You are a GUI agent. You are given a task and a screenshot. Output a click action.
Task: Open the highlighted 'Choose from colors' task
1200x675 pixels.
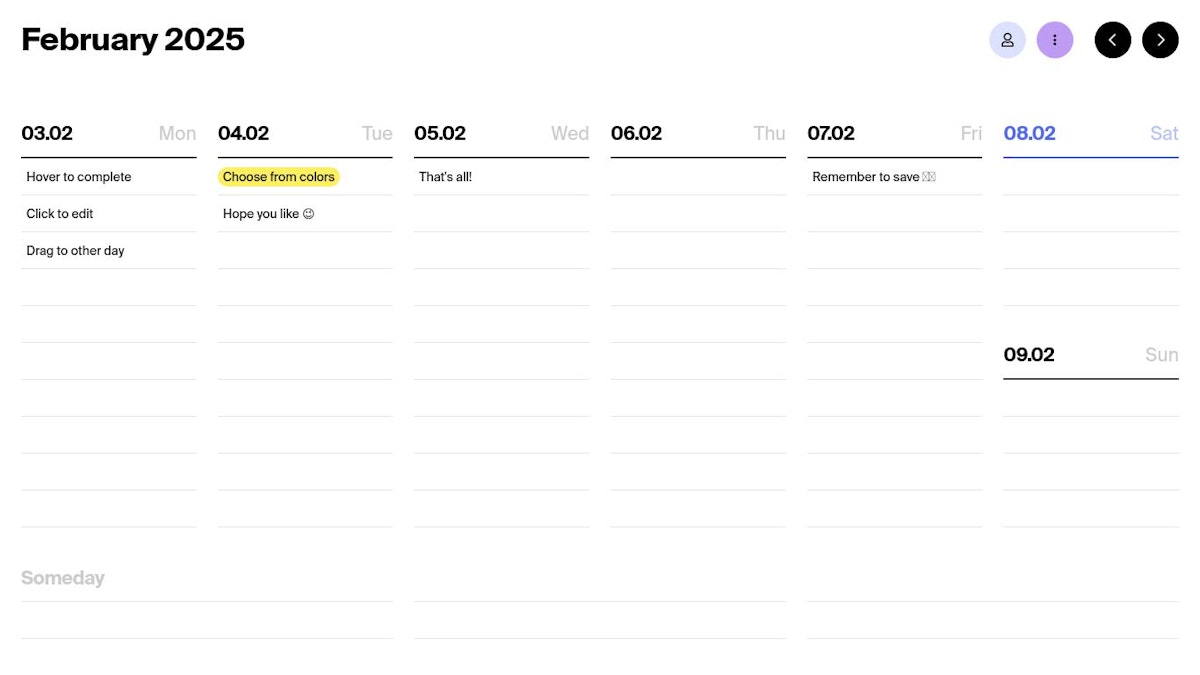click(x=279, y=177)
